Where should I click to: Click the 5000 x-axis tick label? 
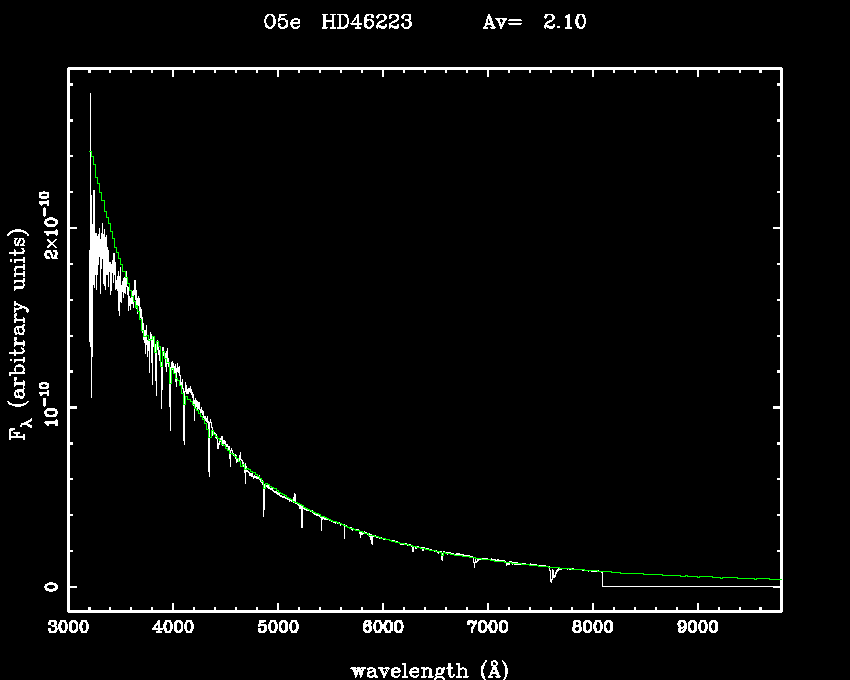(x=278, y=628)
